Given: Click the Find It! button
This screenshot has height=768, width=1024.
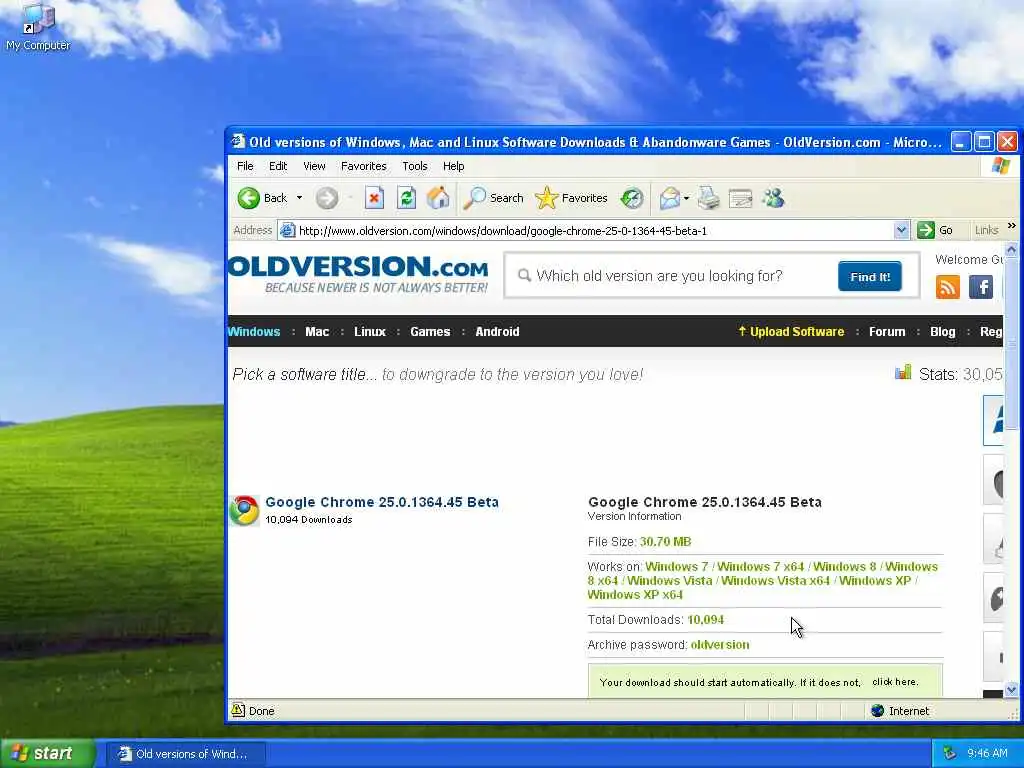Looking at the screenshot, I should point(870,276).
